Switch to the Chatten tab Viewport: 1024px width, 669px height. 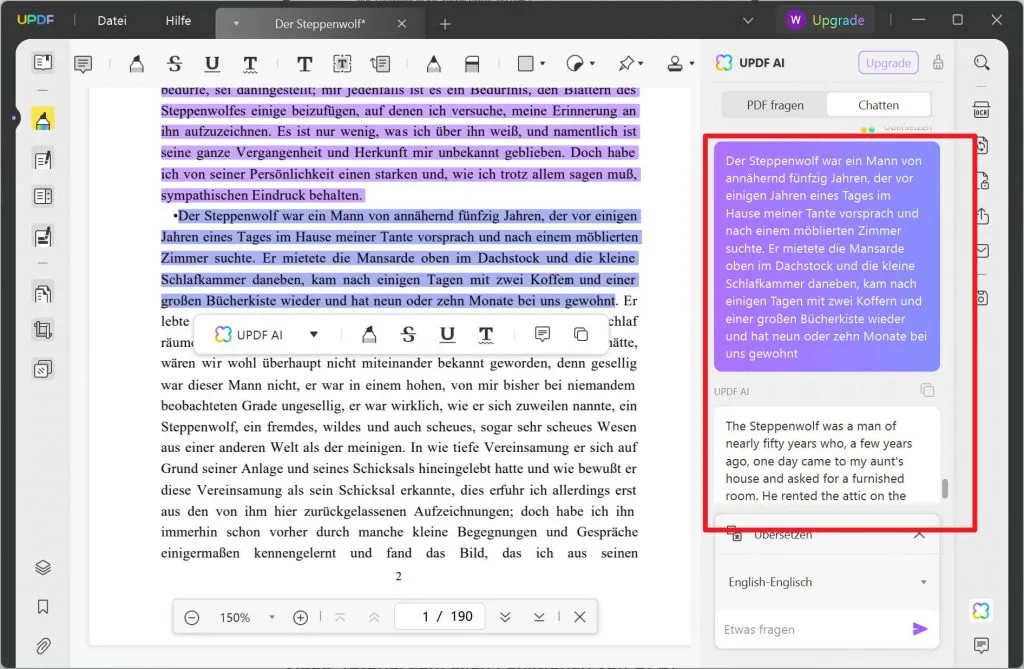coord(878,104)
